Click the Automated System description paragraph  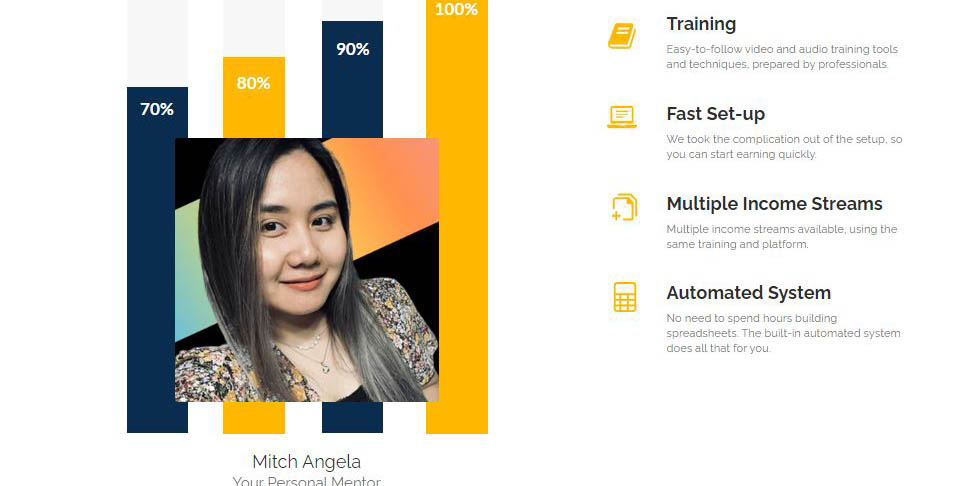pos(784,333)
